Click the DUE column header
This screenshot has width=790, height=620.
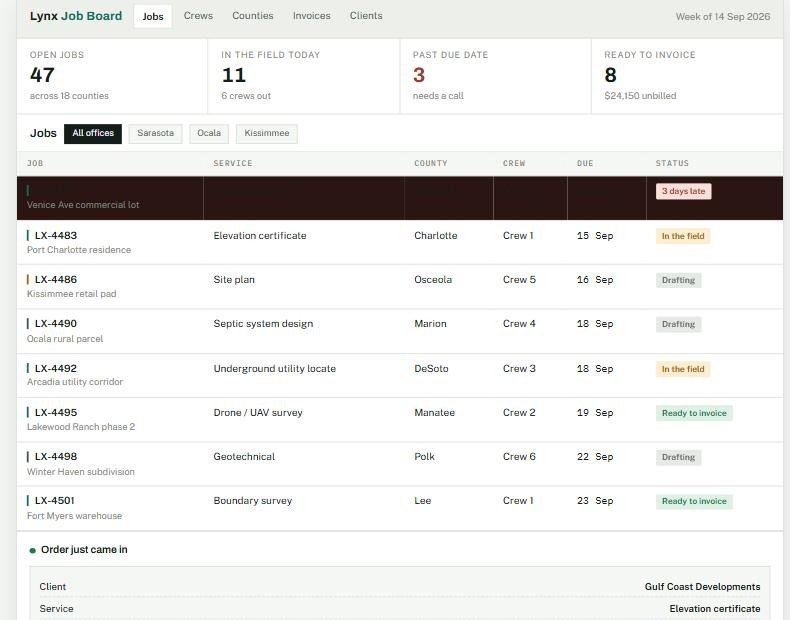coord(585,163)
